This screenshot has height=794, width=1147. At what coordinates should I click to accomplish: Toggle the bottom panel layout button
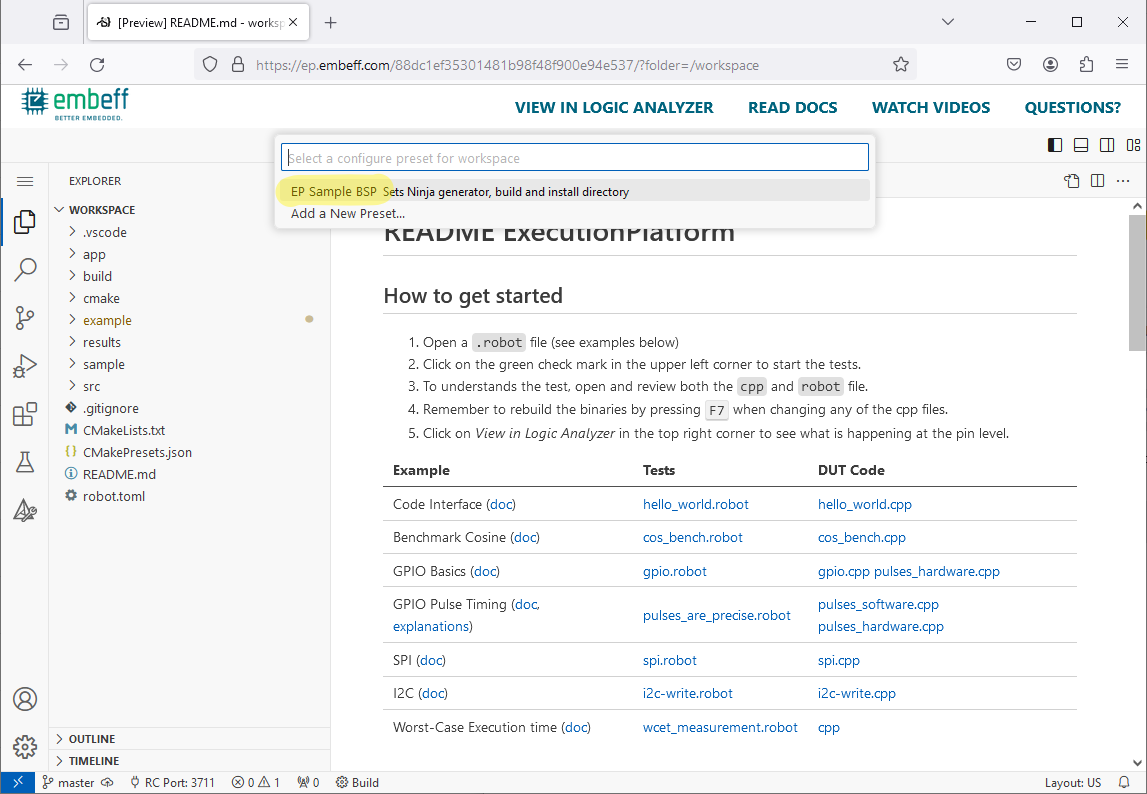coord(1081,145)
